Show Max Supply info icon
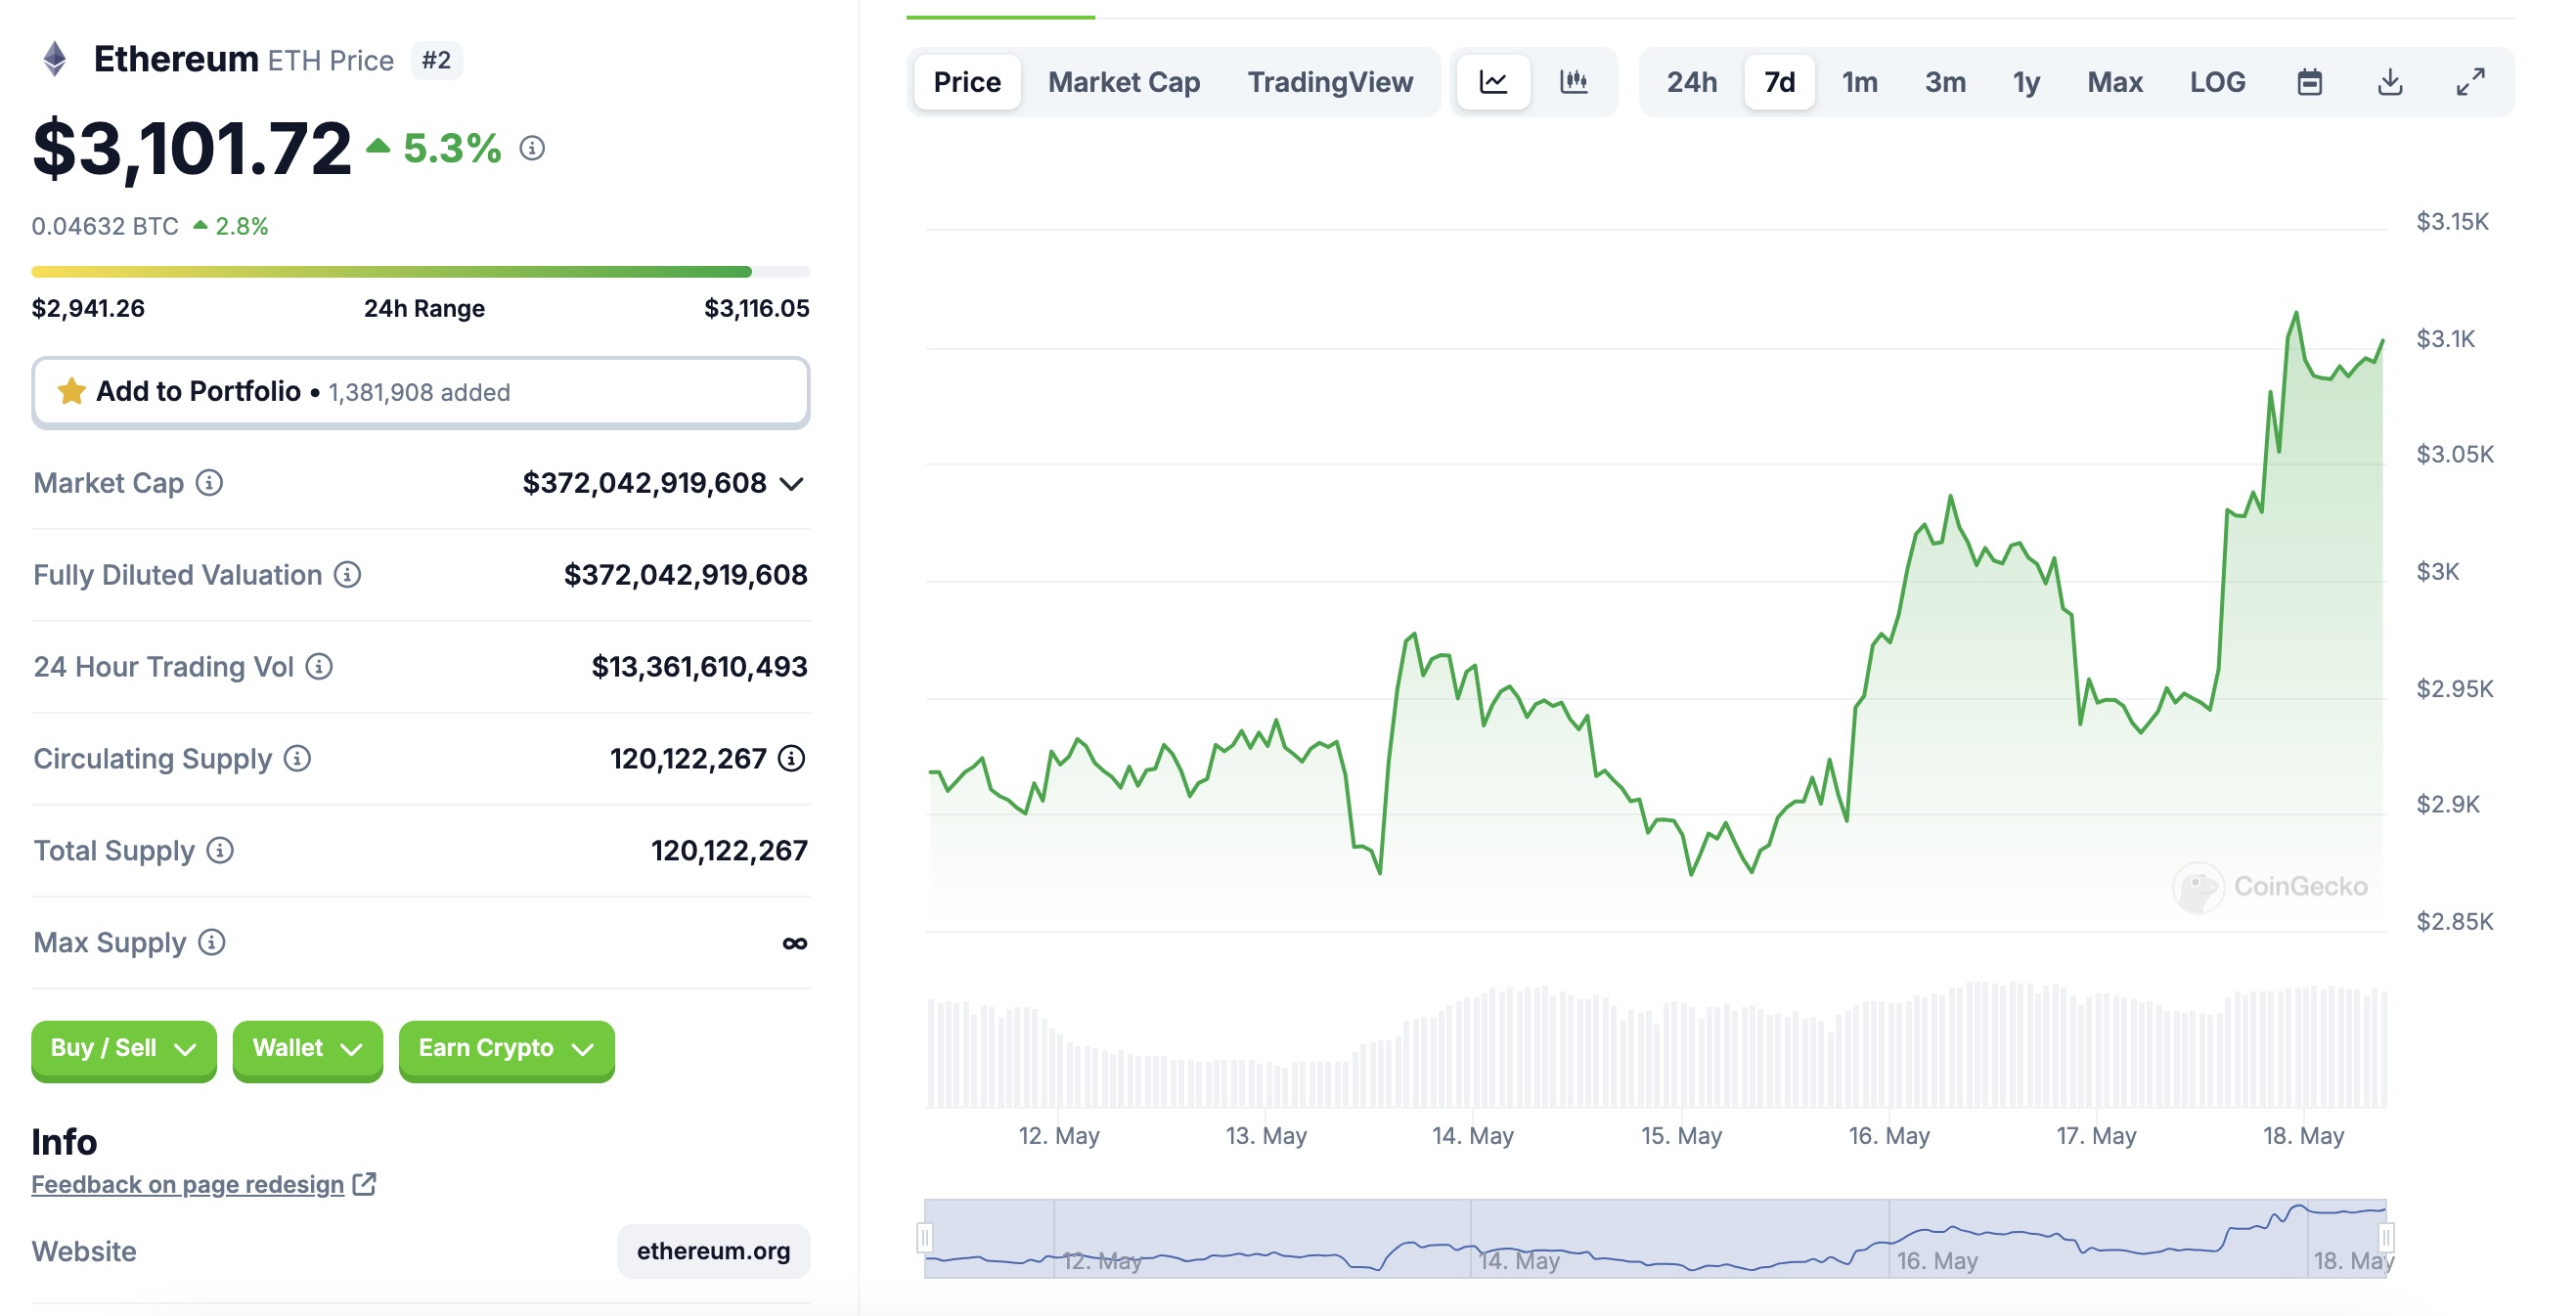 (212, 943)
